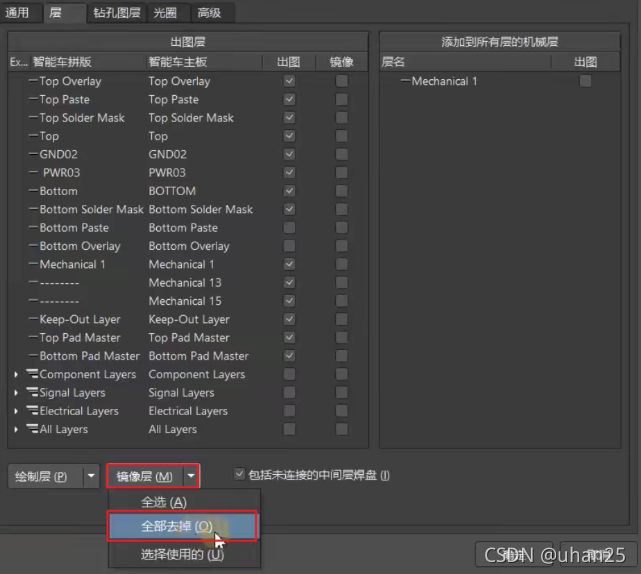Click the 层名 column header
The height and width of the screenshot is (574, 641).
[x=466, y=62]
